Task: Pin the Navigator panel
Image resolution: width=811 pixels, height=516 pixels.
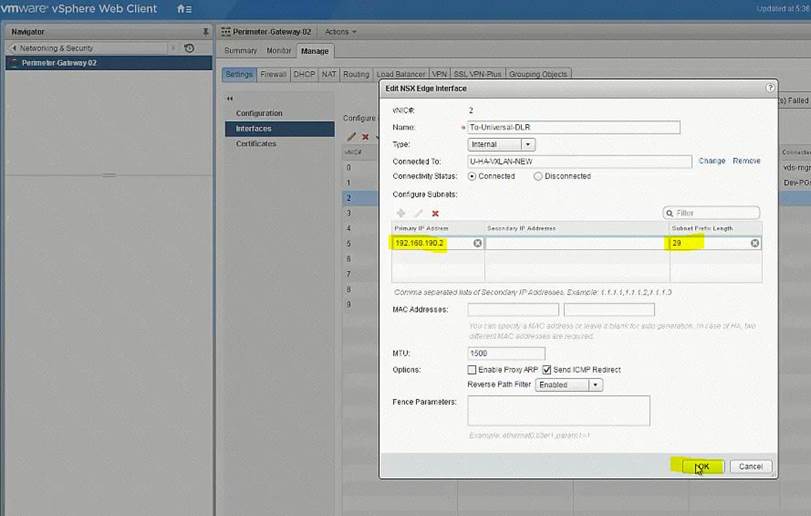Action: pos(205,31)
